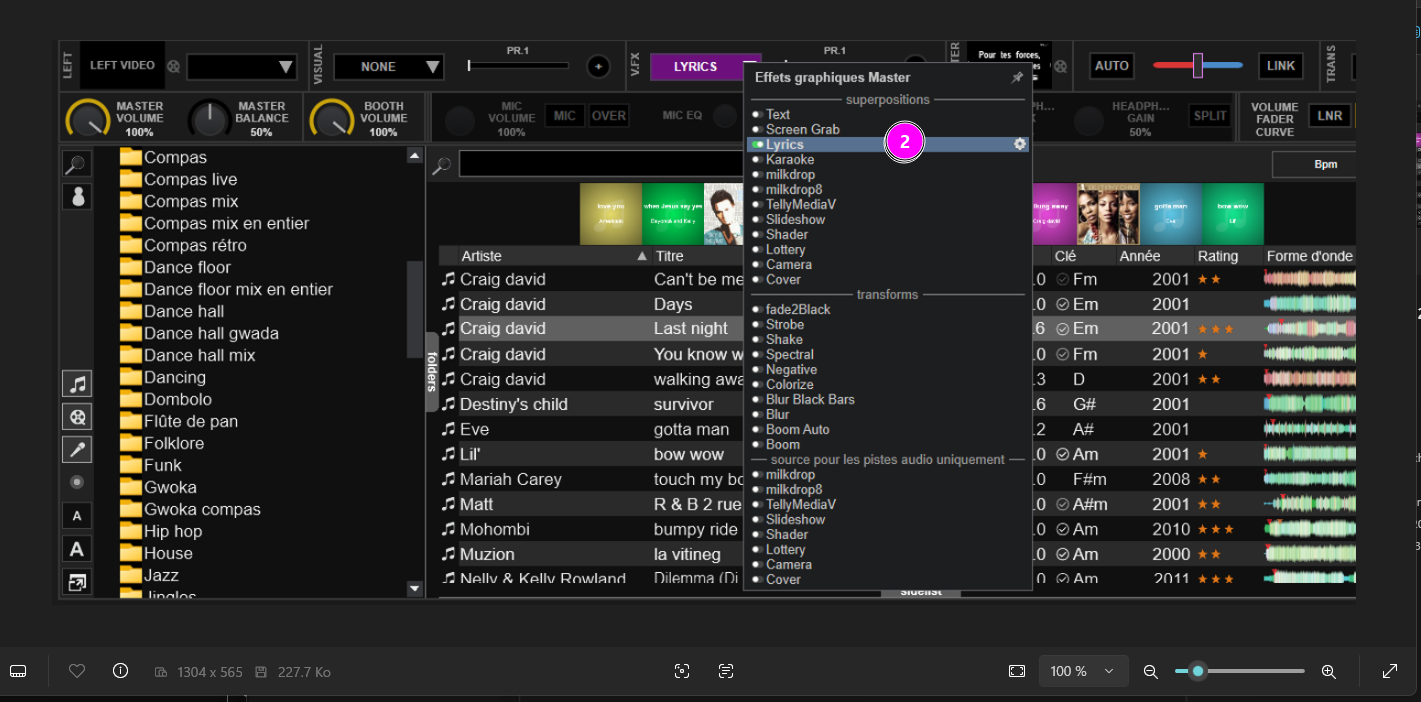Screen dimensions: 1421x702
Task: Click the music note filter icon in the sidebar
Action: coord(77,384)
